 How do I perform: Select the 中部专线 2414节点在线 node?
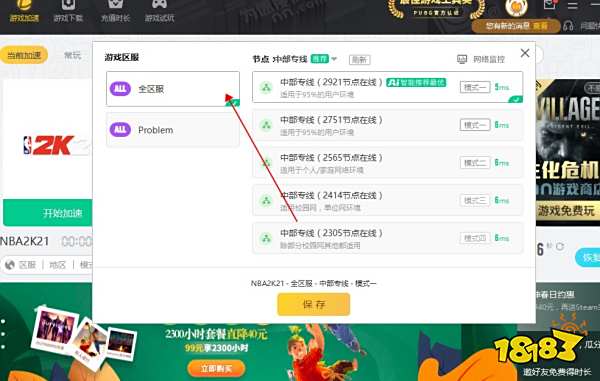(x=387, y=200)
